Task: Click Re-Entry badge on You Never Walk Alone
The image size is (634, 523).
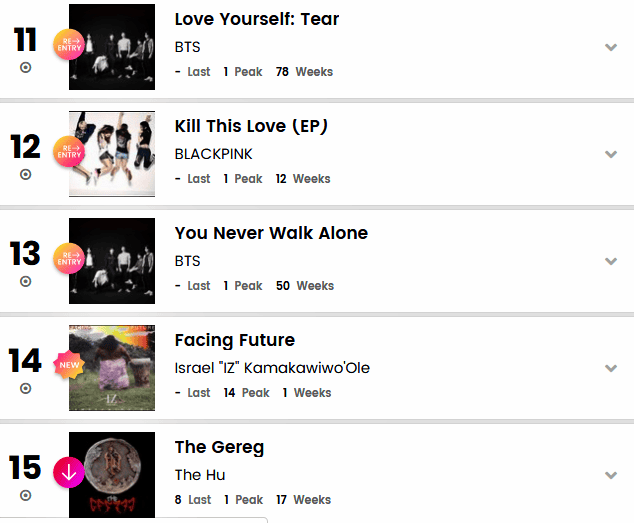Action: [70, 260]
